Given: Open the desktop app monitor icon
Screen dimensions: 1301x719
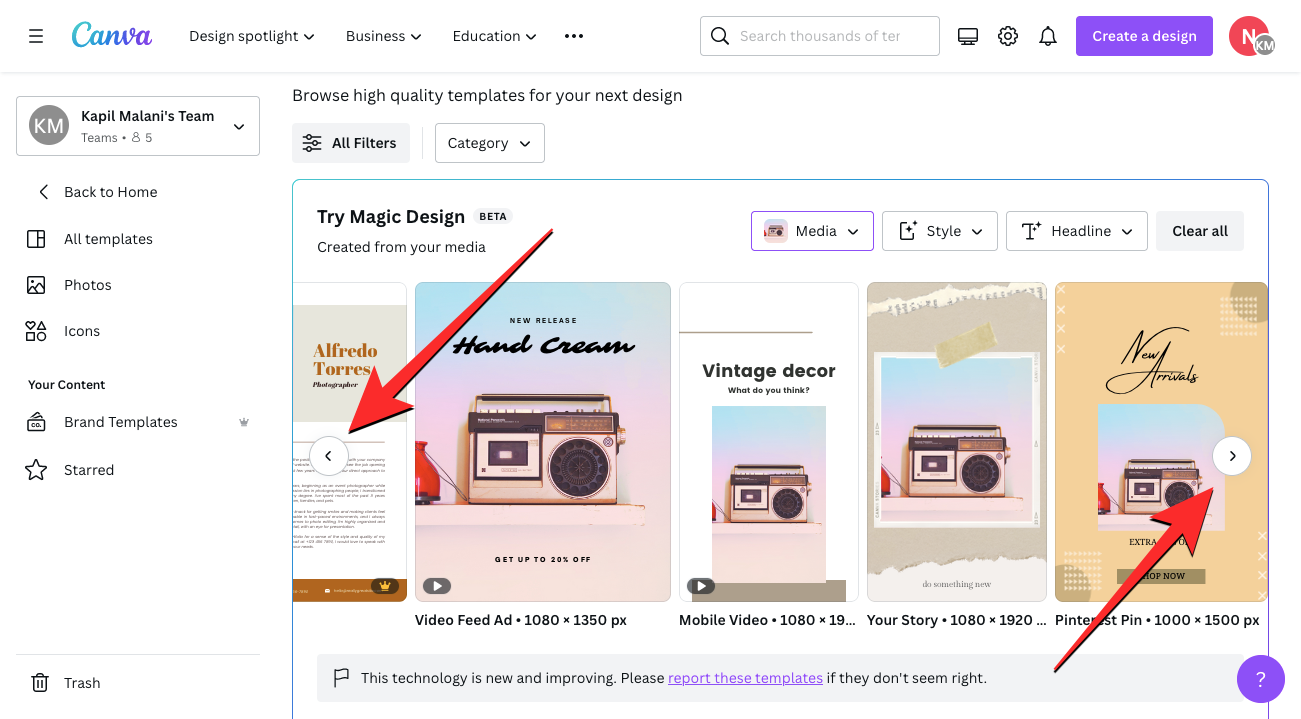Looking at the screenshot, I should point(967,36).
